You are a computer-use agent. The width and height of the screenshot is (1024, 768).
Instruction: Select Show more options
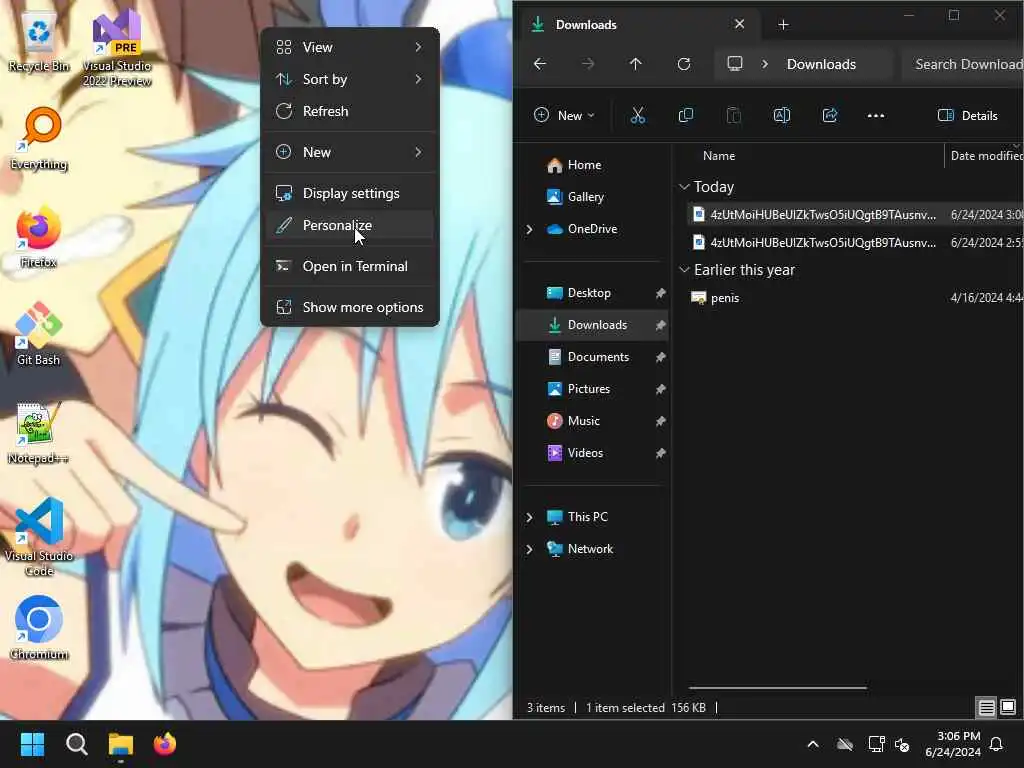[x=349, y=308]
